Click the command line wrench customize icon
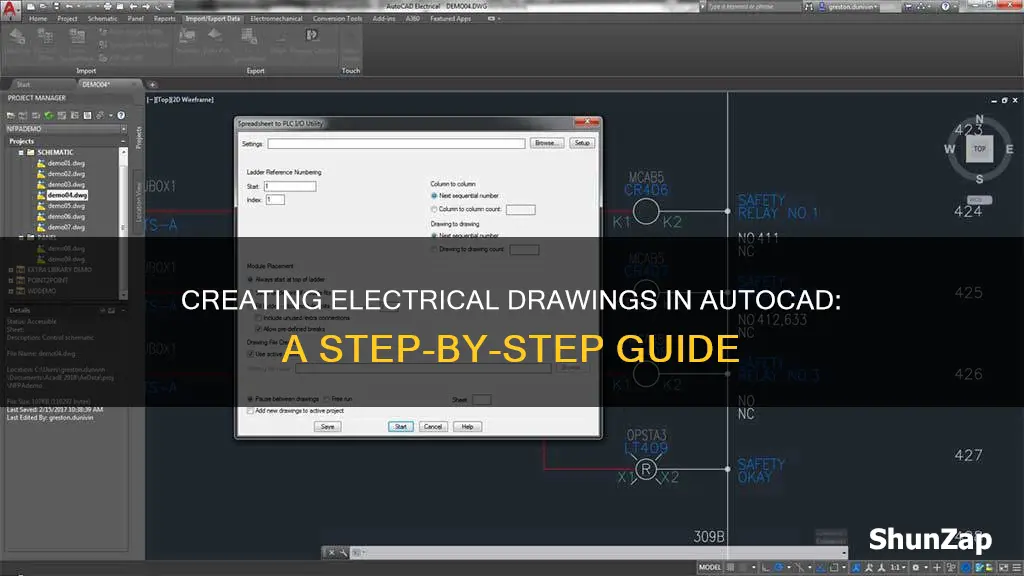The width and height of the screenshot is (1024, 576). pos(344,552)
